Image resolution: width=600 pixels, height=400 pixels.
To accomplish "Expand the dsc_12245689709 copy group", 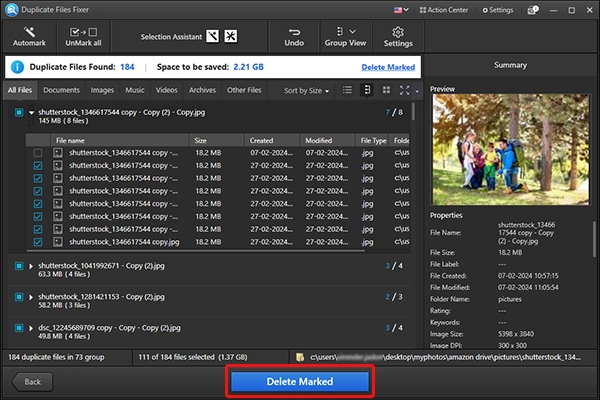I will point(31,328).
